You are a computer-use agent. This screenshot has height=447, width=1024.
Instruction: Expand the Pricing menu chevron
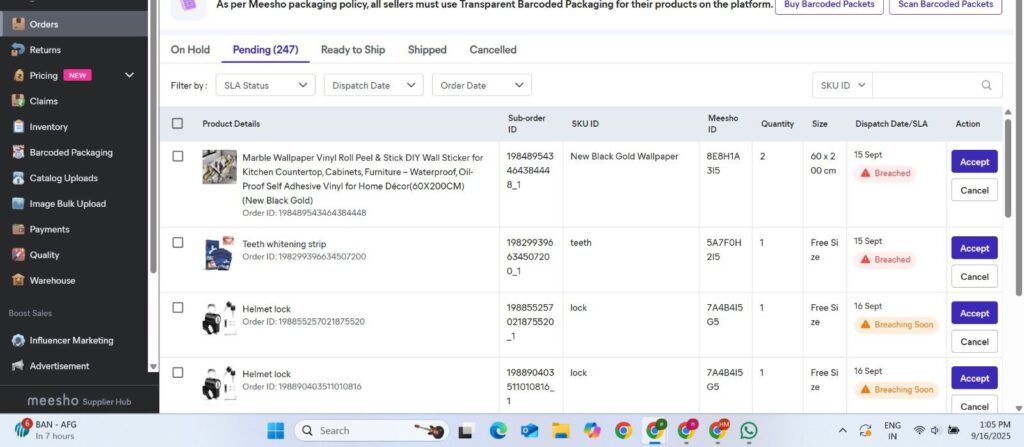pos(129,75)
